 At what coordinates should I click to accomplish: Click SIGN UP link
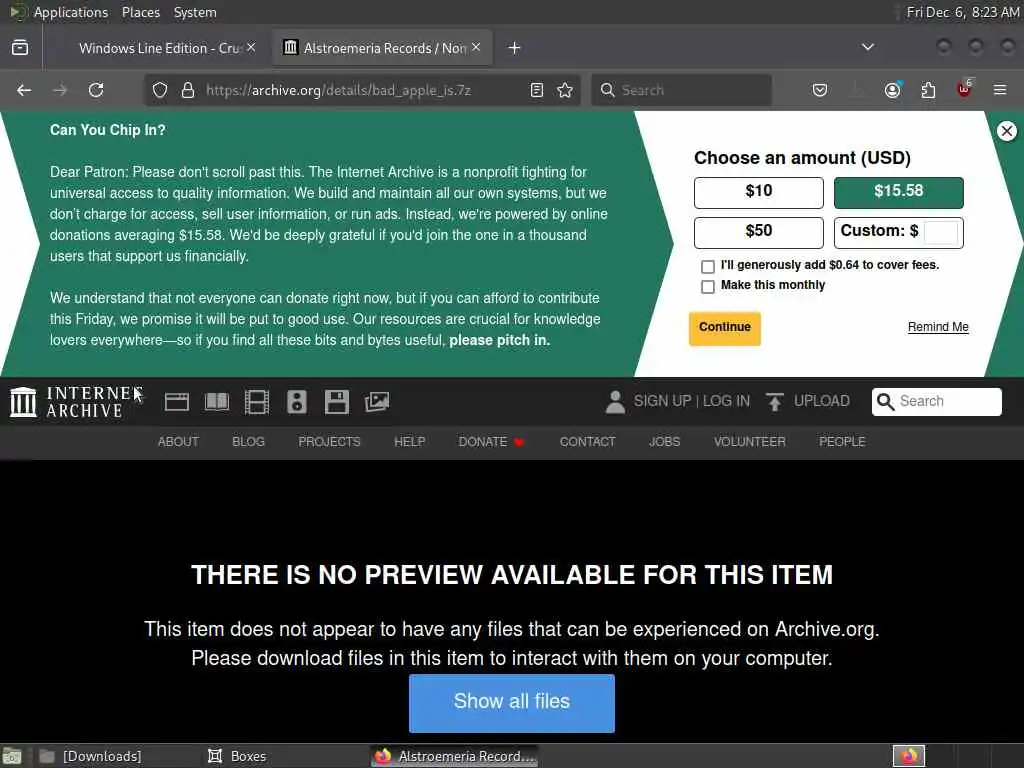662,401
